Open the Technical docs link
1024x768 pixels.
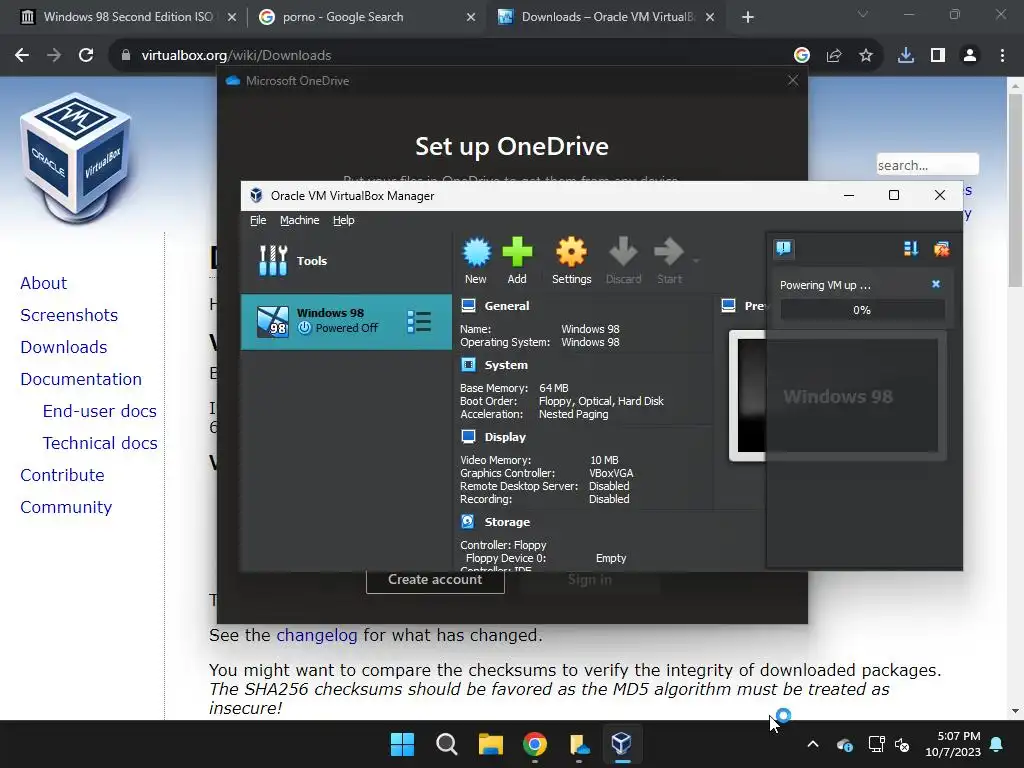[100, 443]
